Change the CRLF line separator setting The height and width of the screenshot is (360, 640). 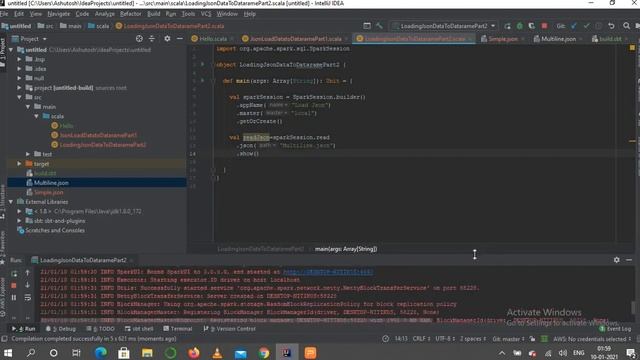421,339
